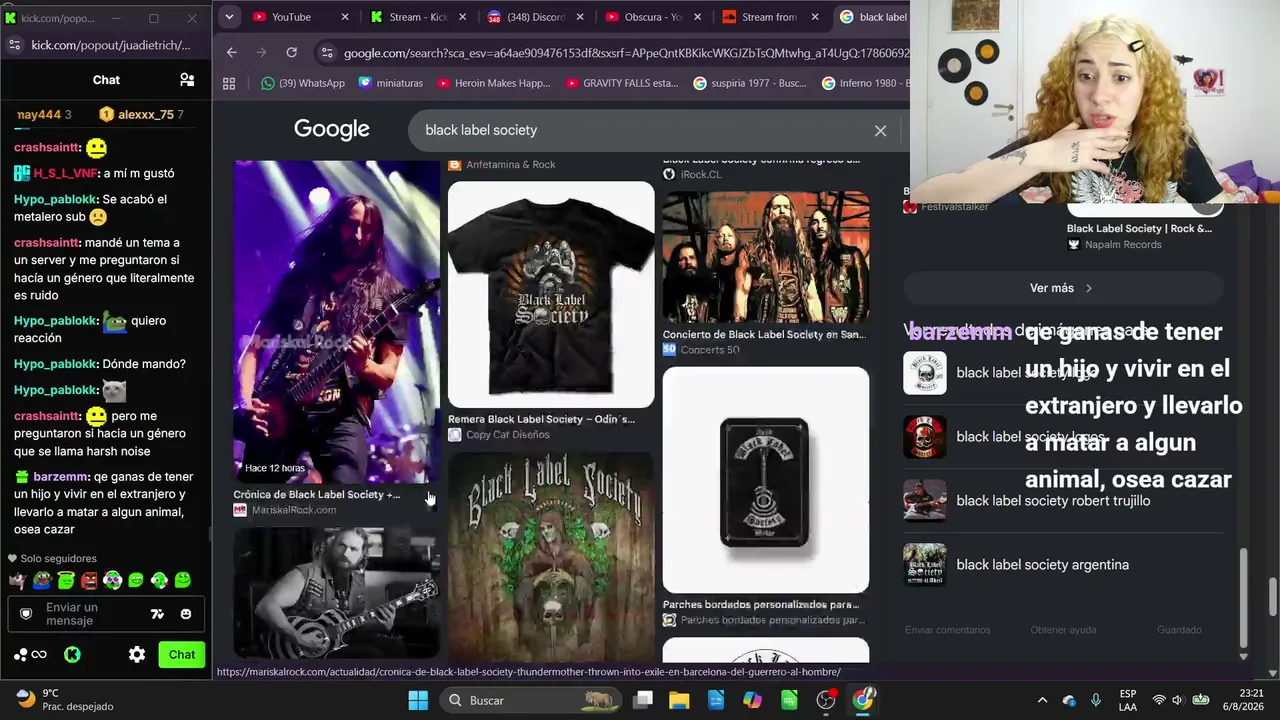Screen dimensions: 1280x720
Task: Open the green skulls album art image
Action: pos(551,558)
